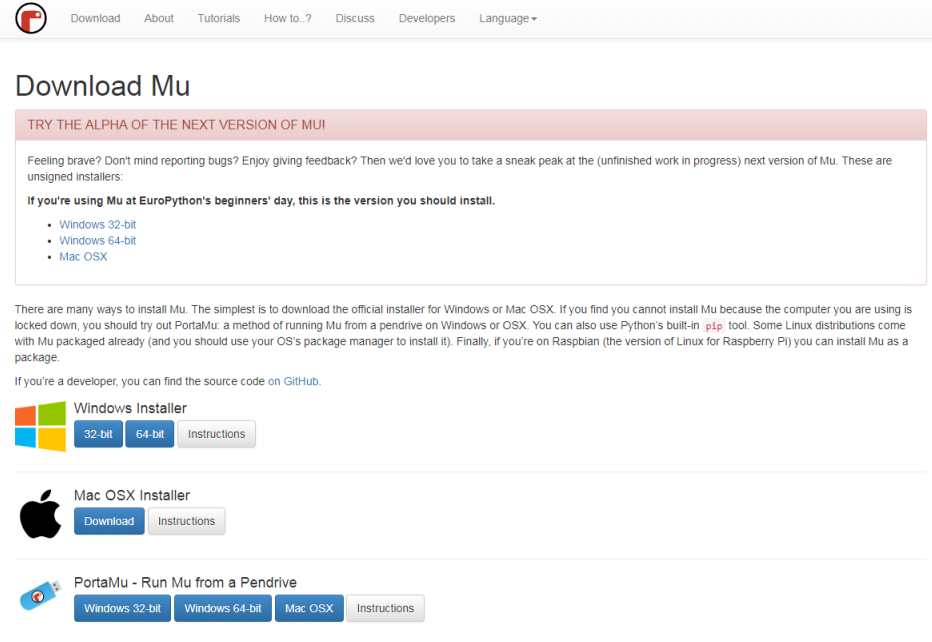Open Mac OSX Installer Instructions
932x642 pixels.
(187, 521)
